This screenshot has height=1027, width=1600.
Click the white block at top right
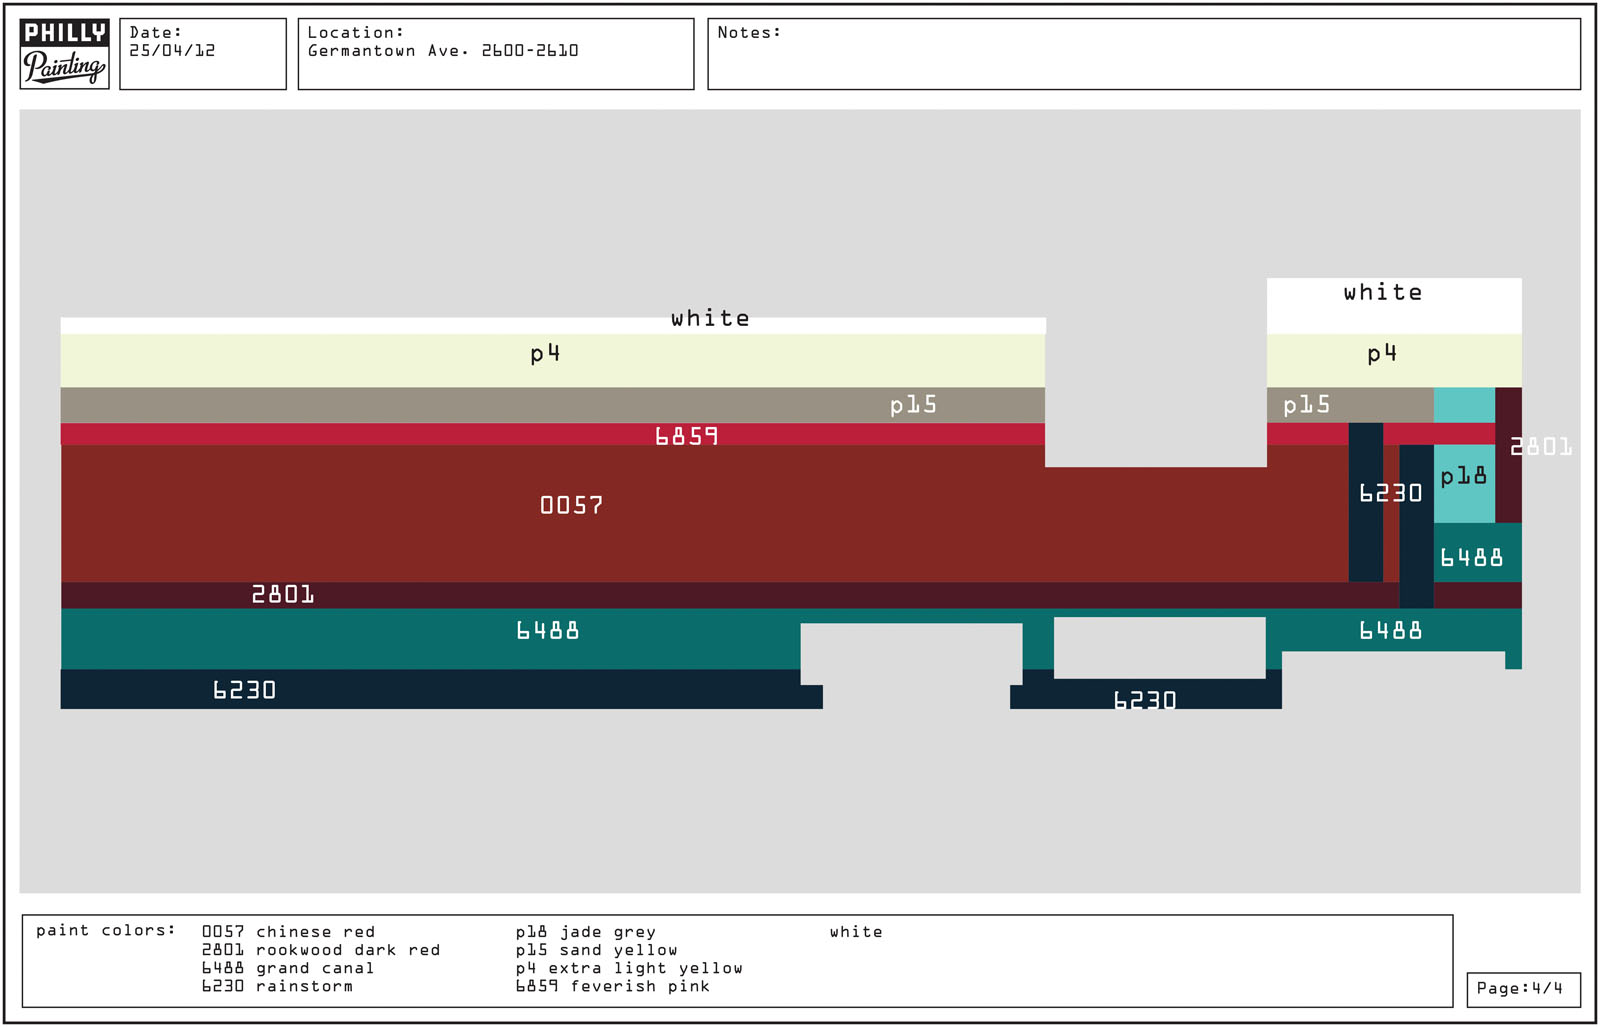pos(1394,306)
